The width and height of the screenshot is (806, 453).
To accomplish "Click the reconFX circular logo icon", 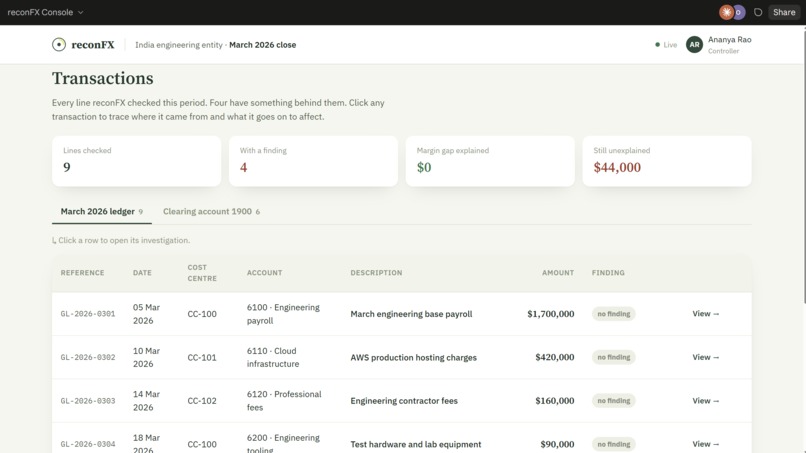I will point(59,45).
